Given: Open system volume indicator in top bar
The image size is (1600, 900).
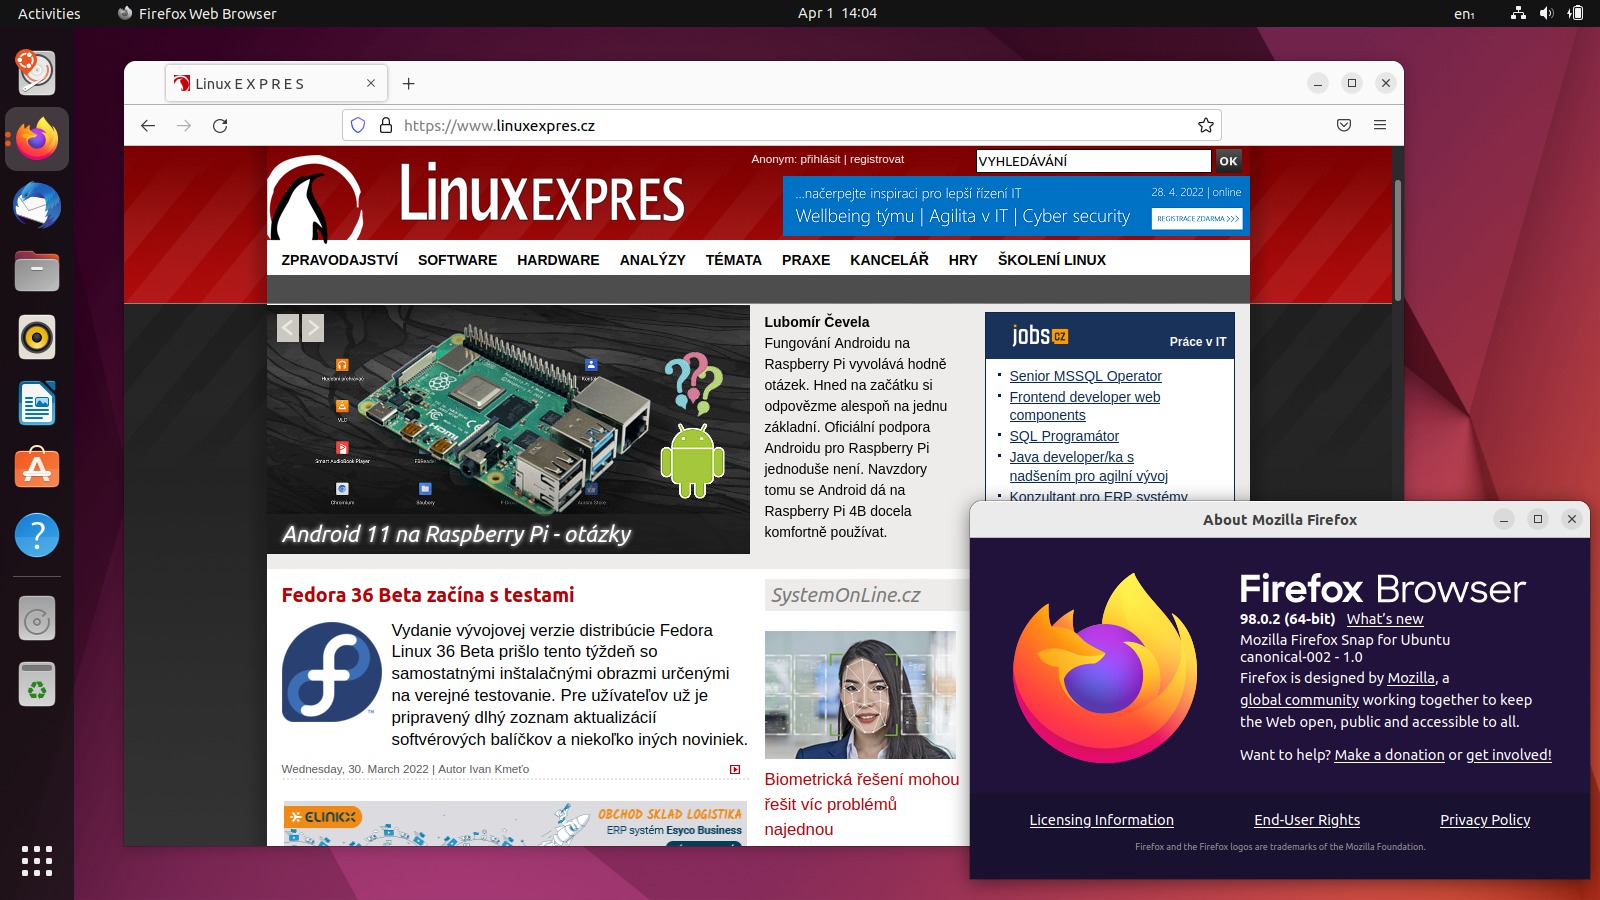Looking at the screenshot, I should (x=1546, y=13).
